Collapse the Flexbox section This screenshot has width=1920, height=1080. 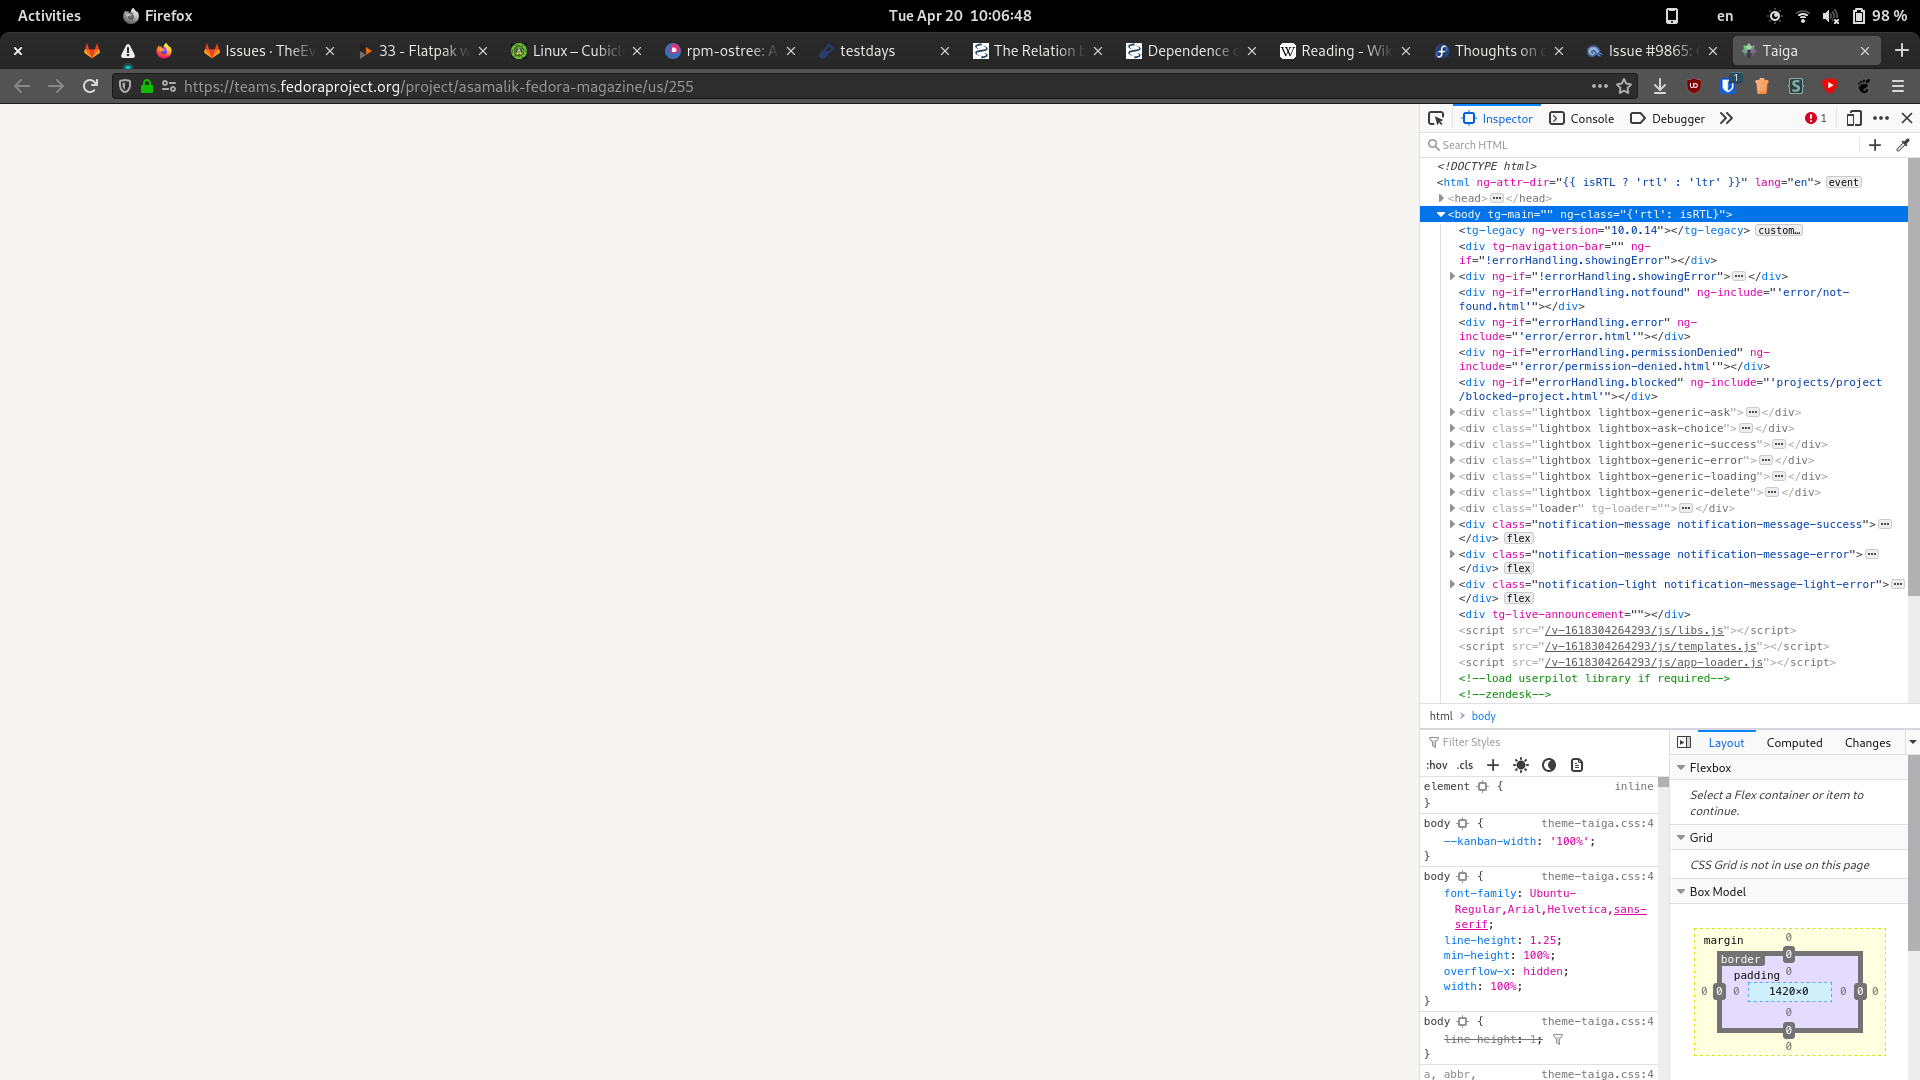pyautogui.click(x=1681, y=768)
